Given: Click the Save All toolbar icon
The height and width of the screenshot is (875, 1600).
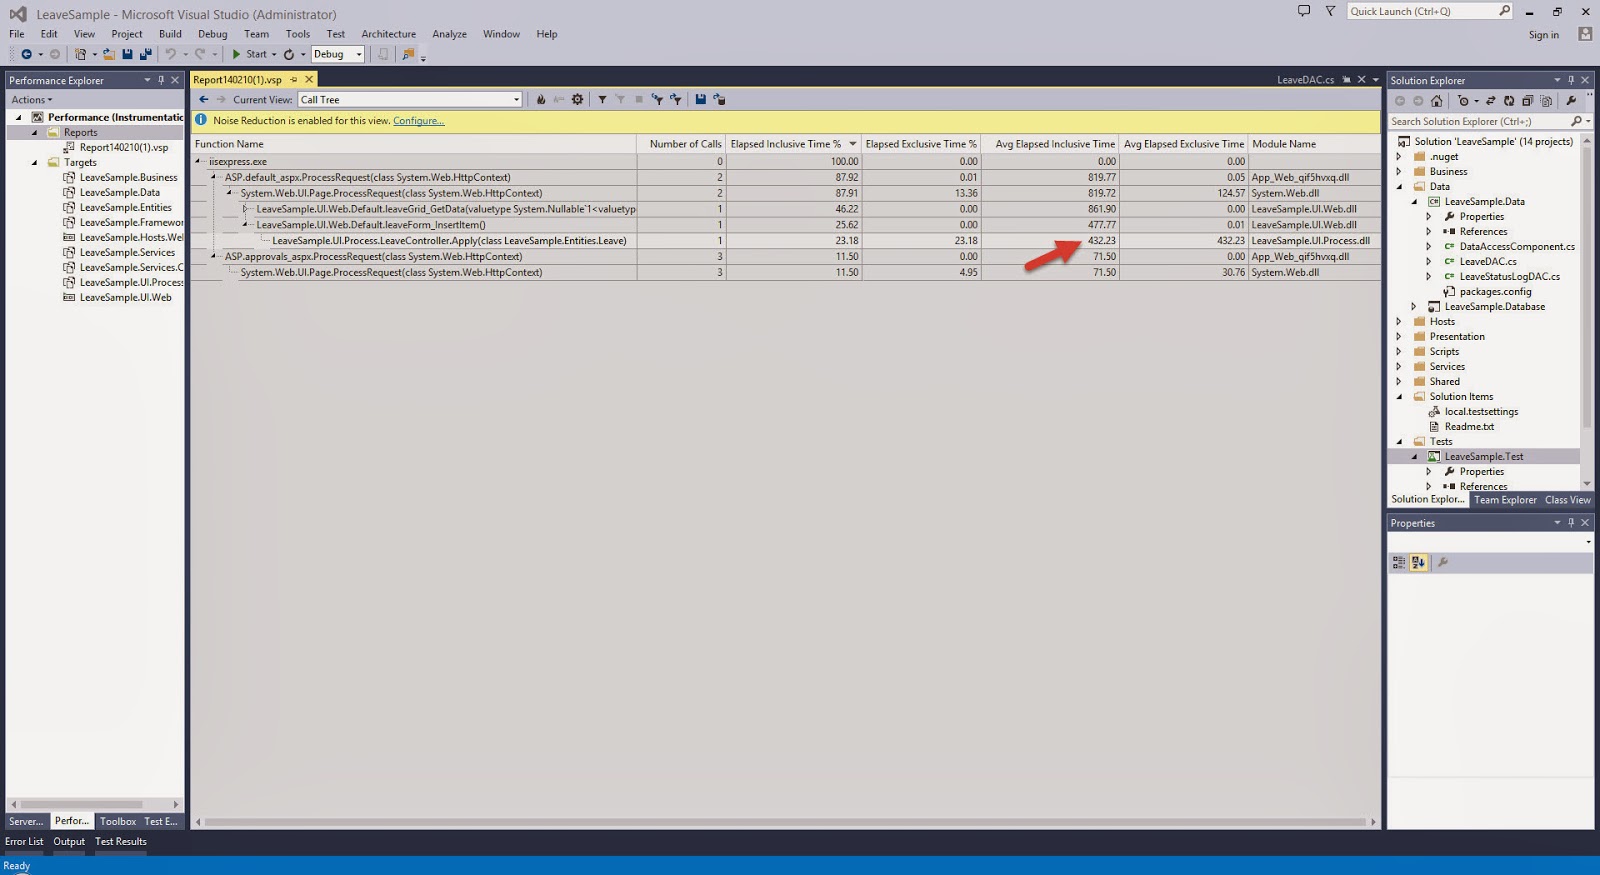Looking at the screenshot, I should (145, 54).
